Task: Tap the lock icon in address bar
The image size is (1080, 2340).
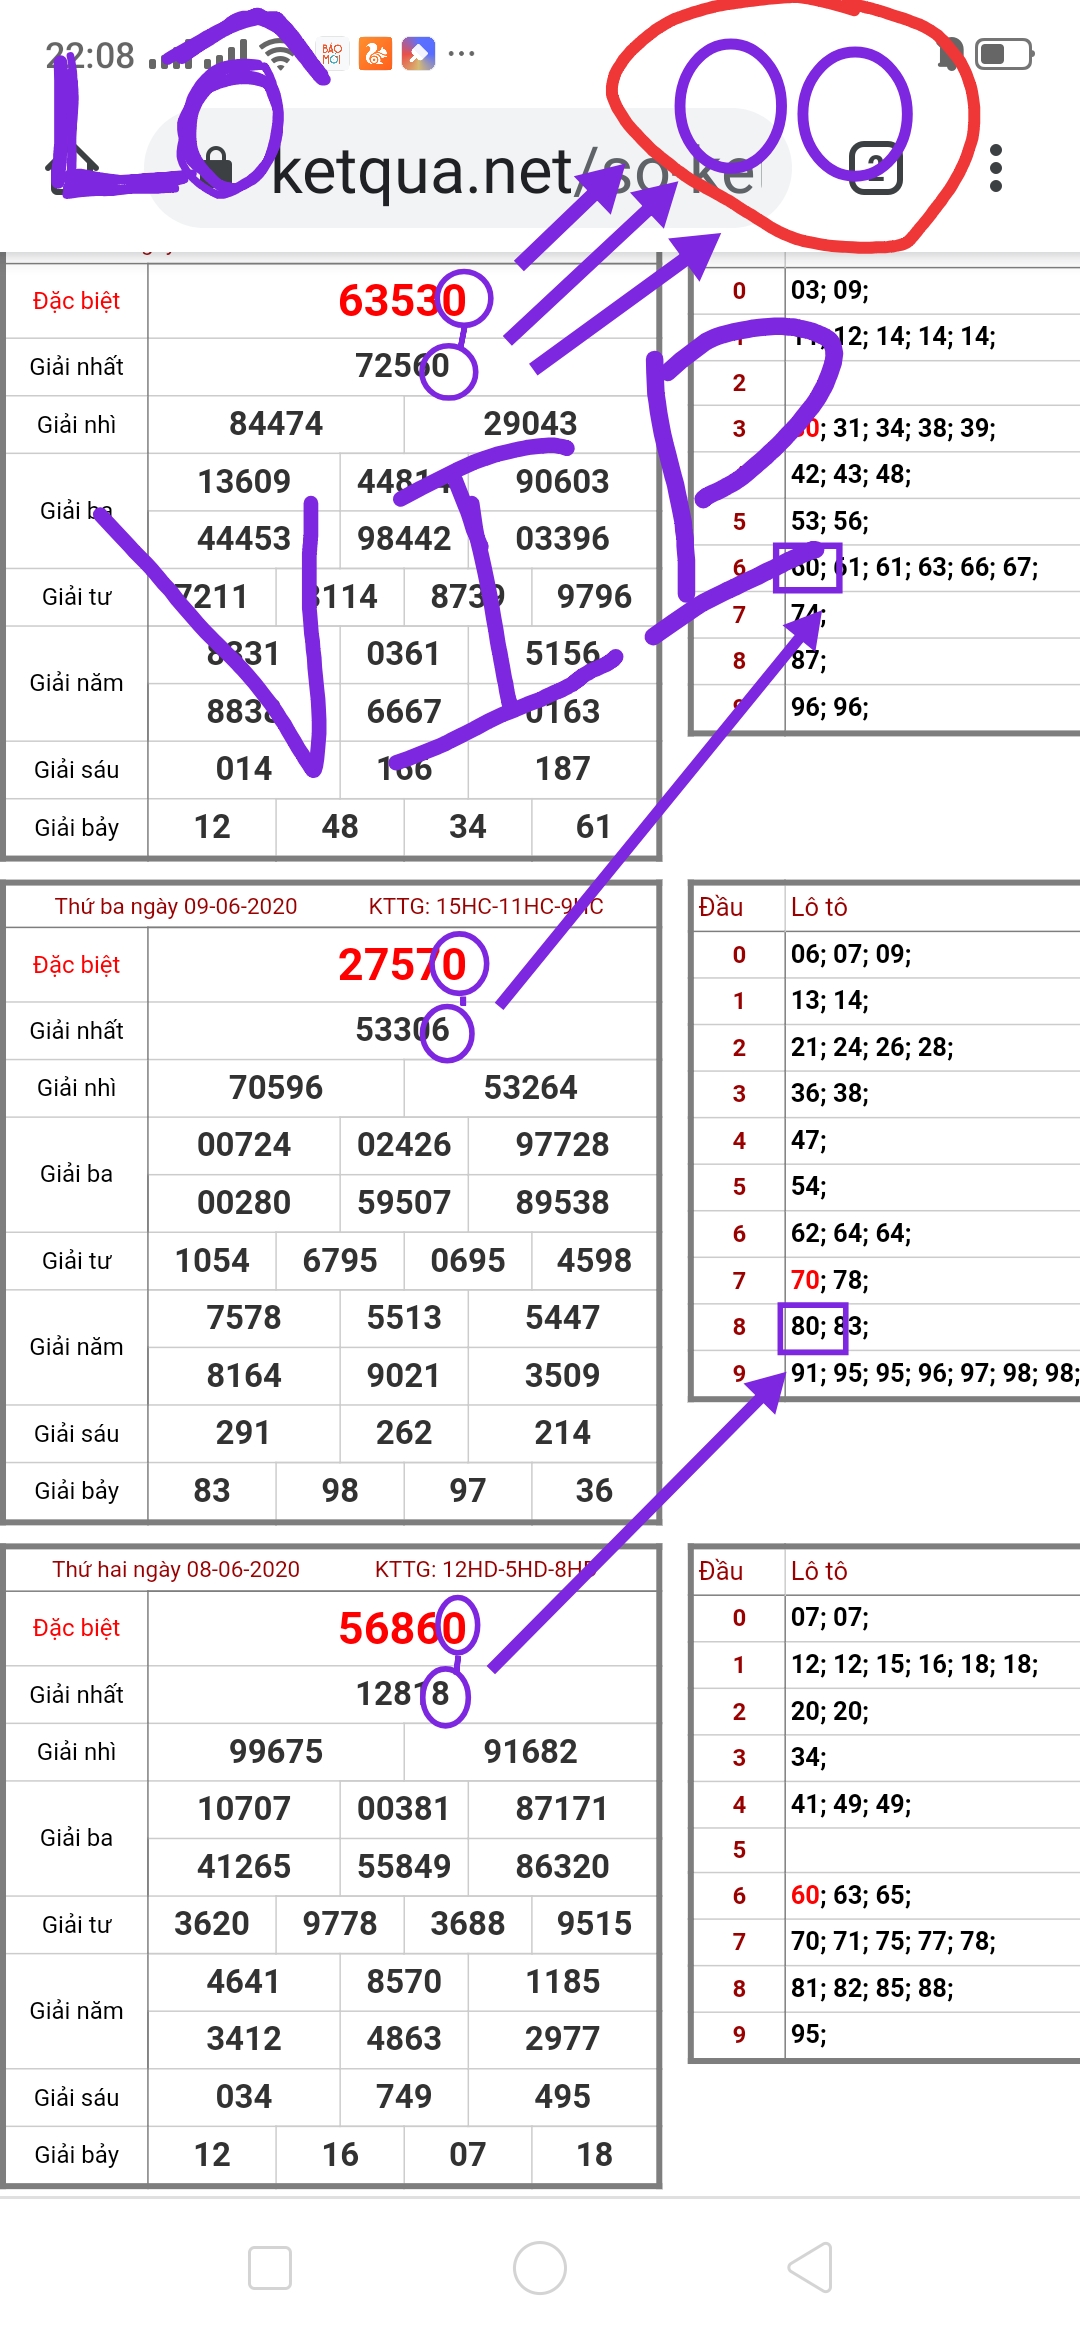Action: (215, 168)
